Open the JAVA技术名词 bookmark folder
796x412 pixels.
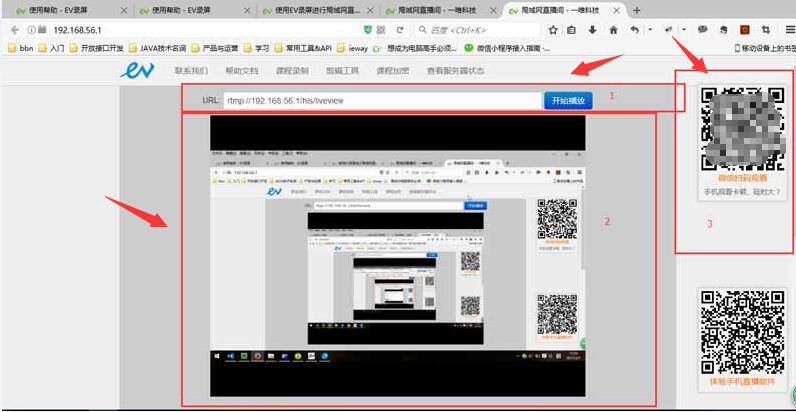coord(158,49)
